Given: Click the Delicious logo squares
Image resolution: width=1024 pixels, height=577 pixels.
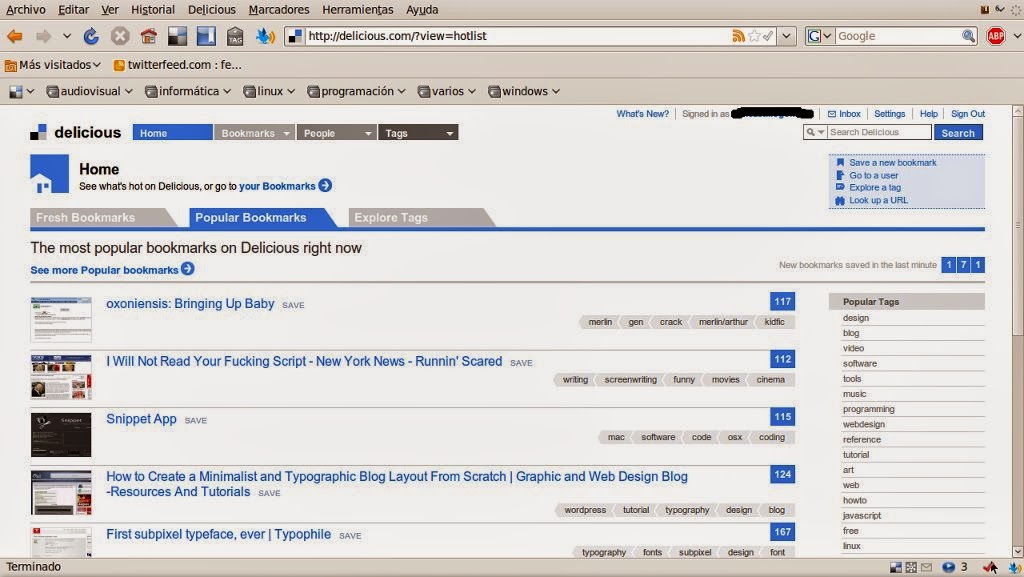Looking at the screenshot, I should tap(39, 133).
